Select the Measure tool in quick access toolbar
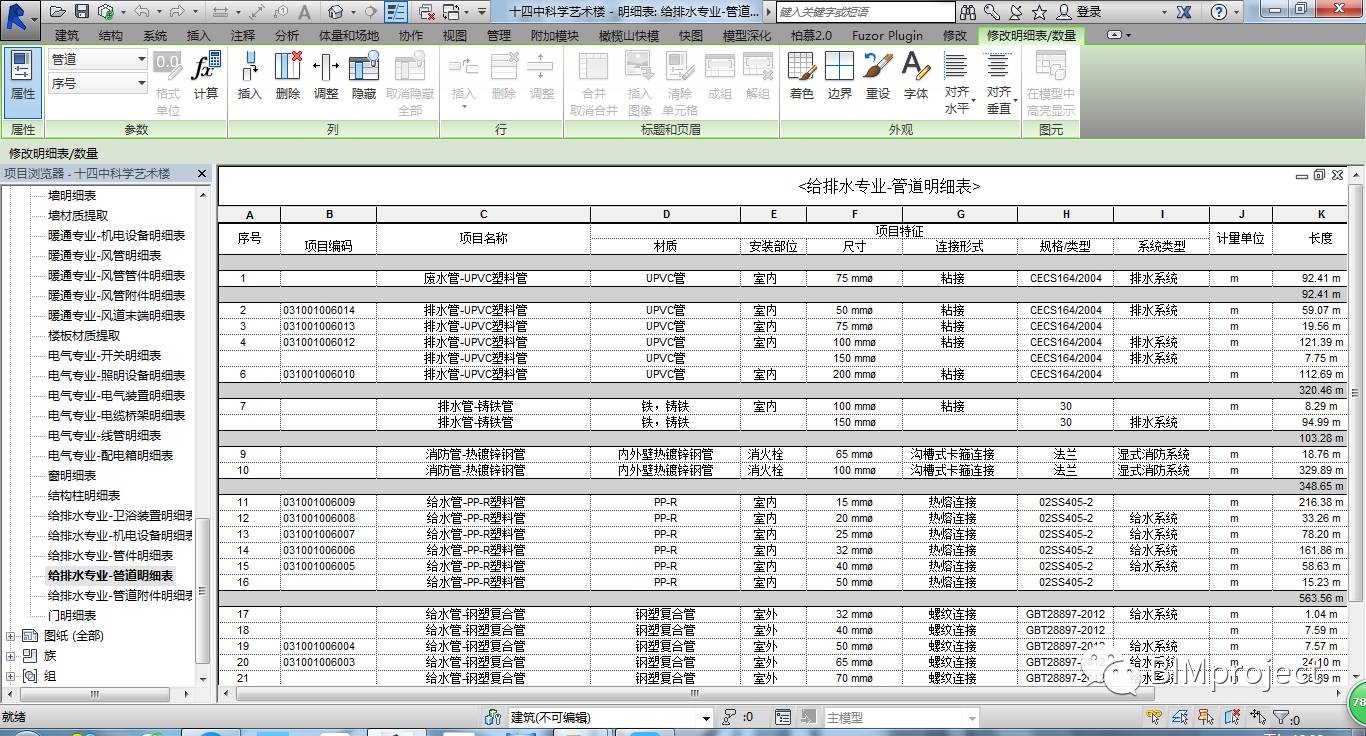1366x736 pixels. [x=221, y=12]
